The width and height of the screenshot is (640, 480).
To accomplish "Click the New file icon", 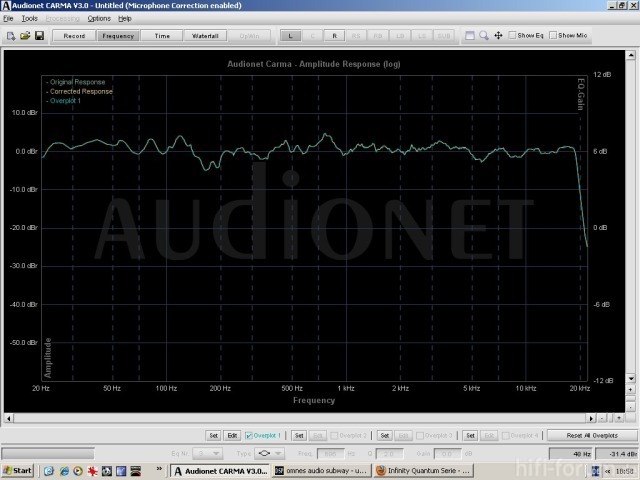I will 10,36.
